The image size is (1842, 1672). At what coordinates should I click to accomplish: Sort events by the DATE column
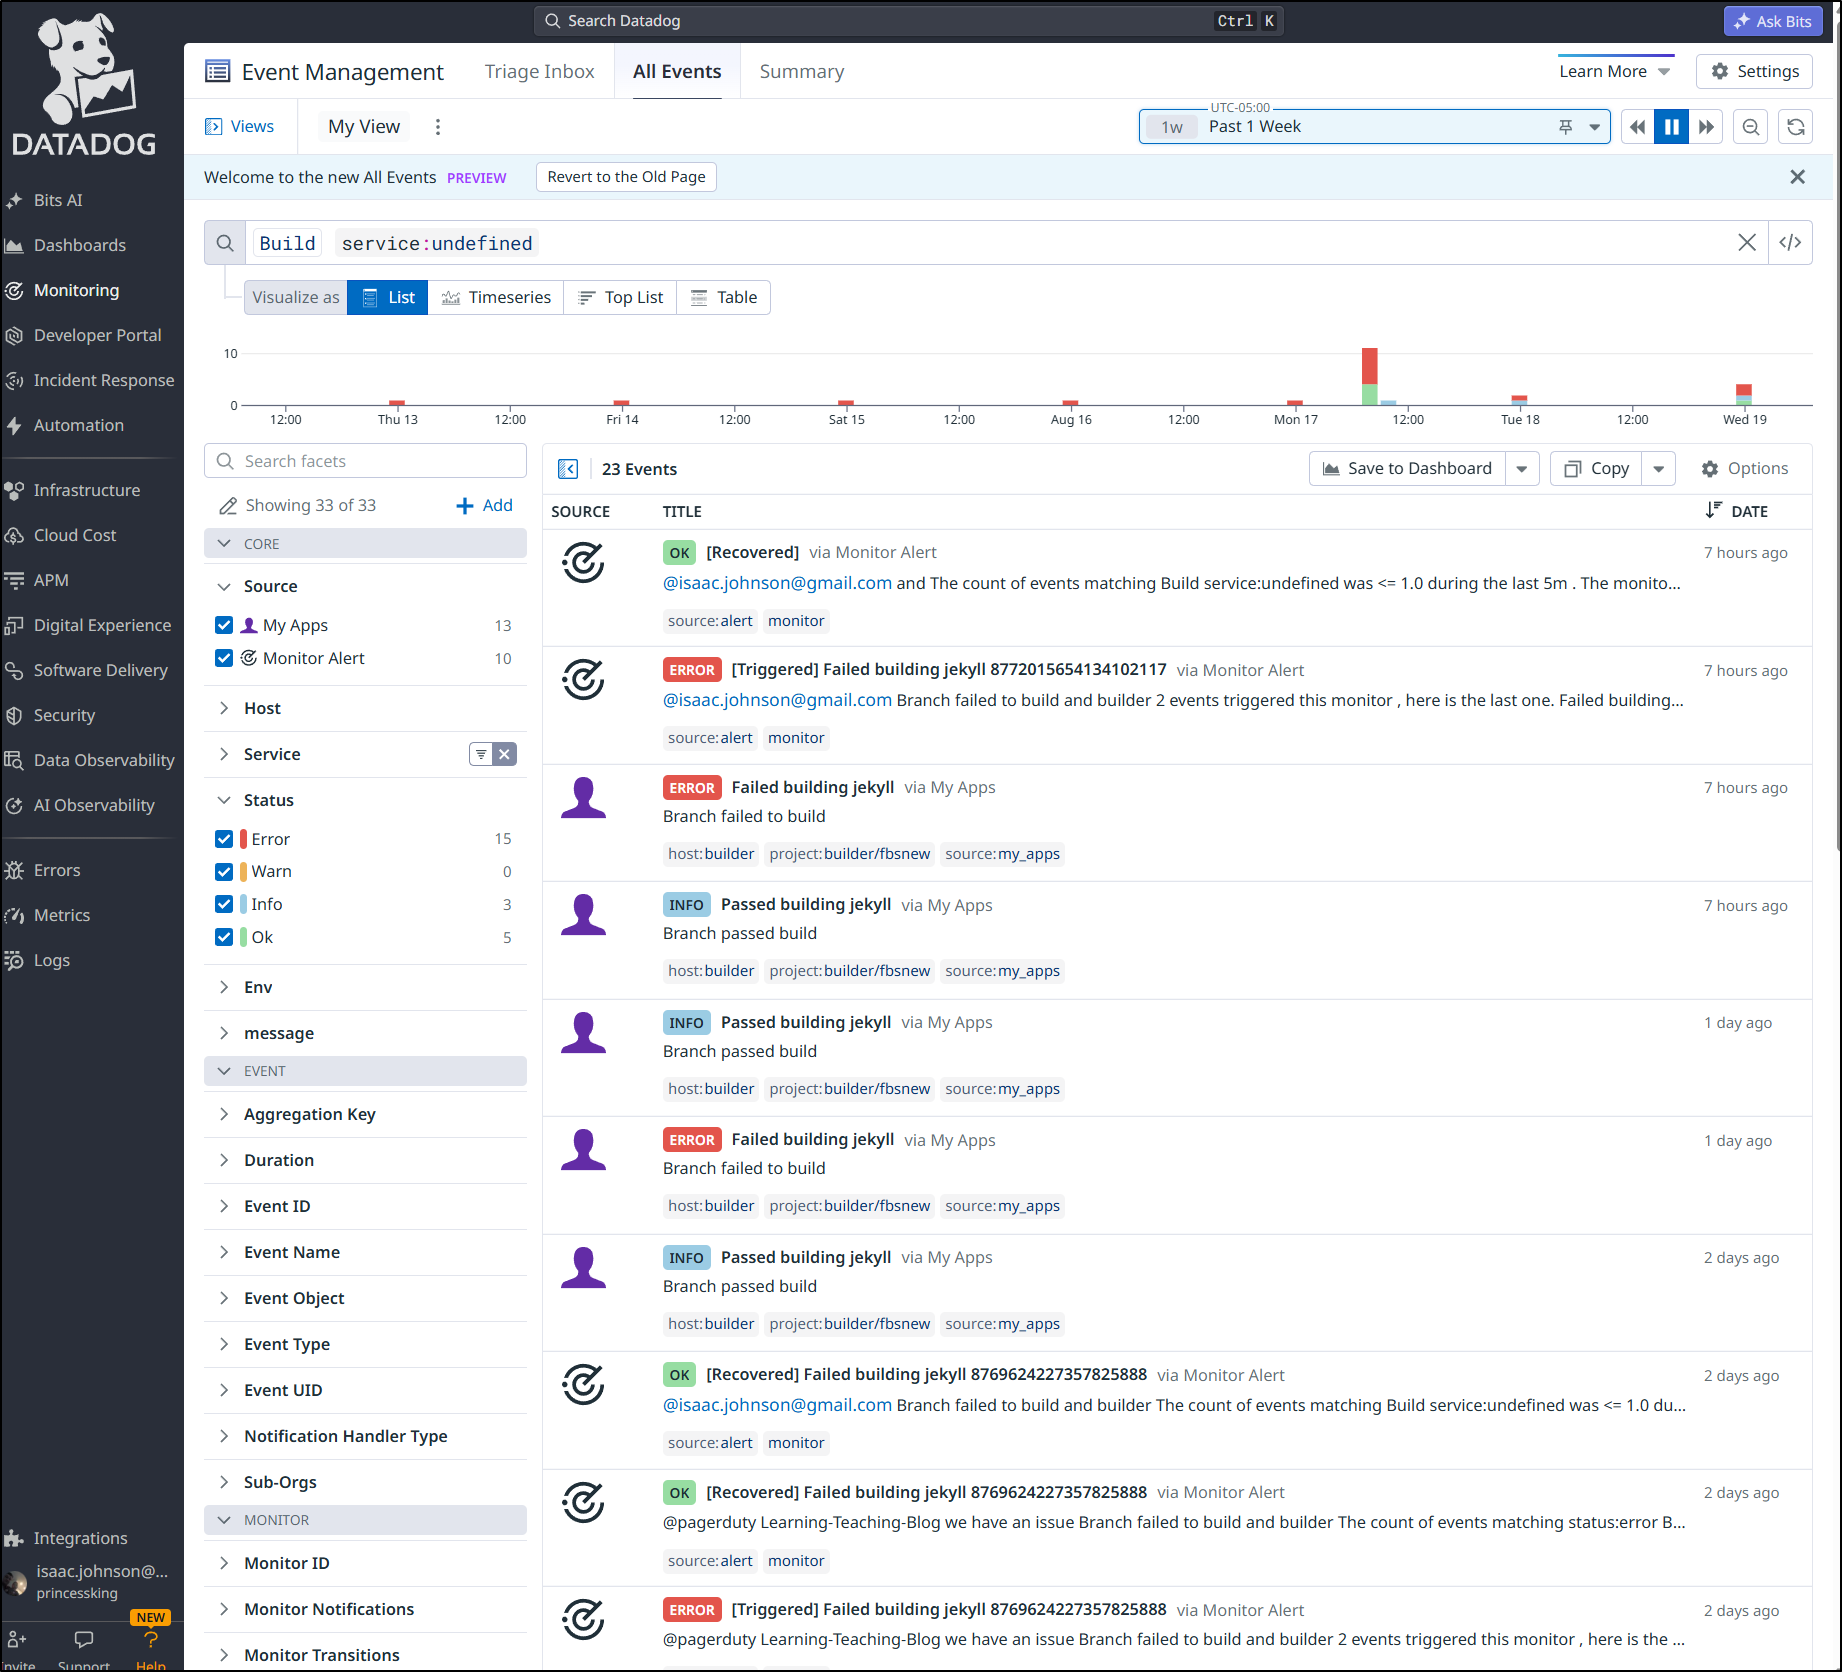pyautogui.click(x=1737, y=511)
